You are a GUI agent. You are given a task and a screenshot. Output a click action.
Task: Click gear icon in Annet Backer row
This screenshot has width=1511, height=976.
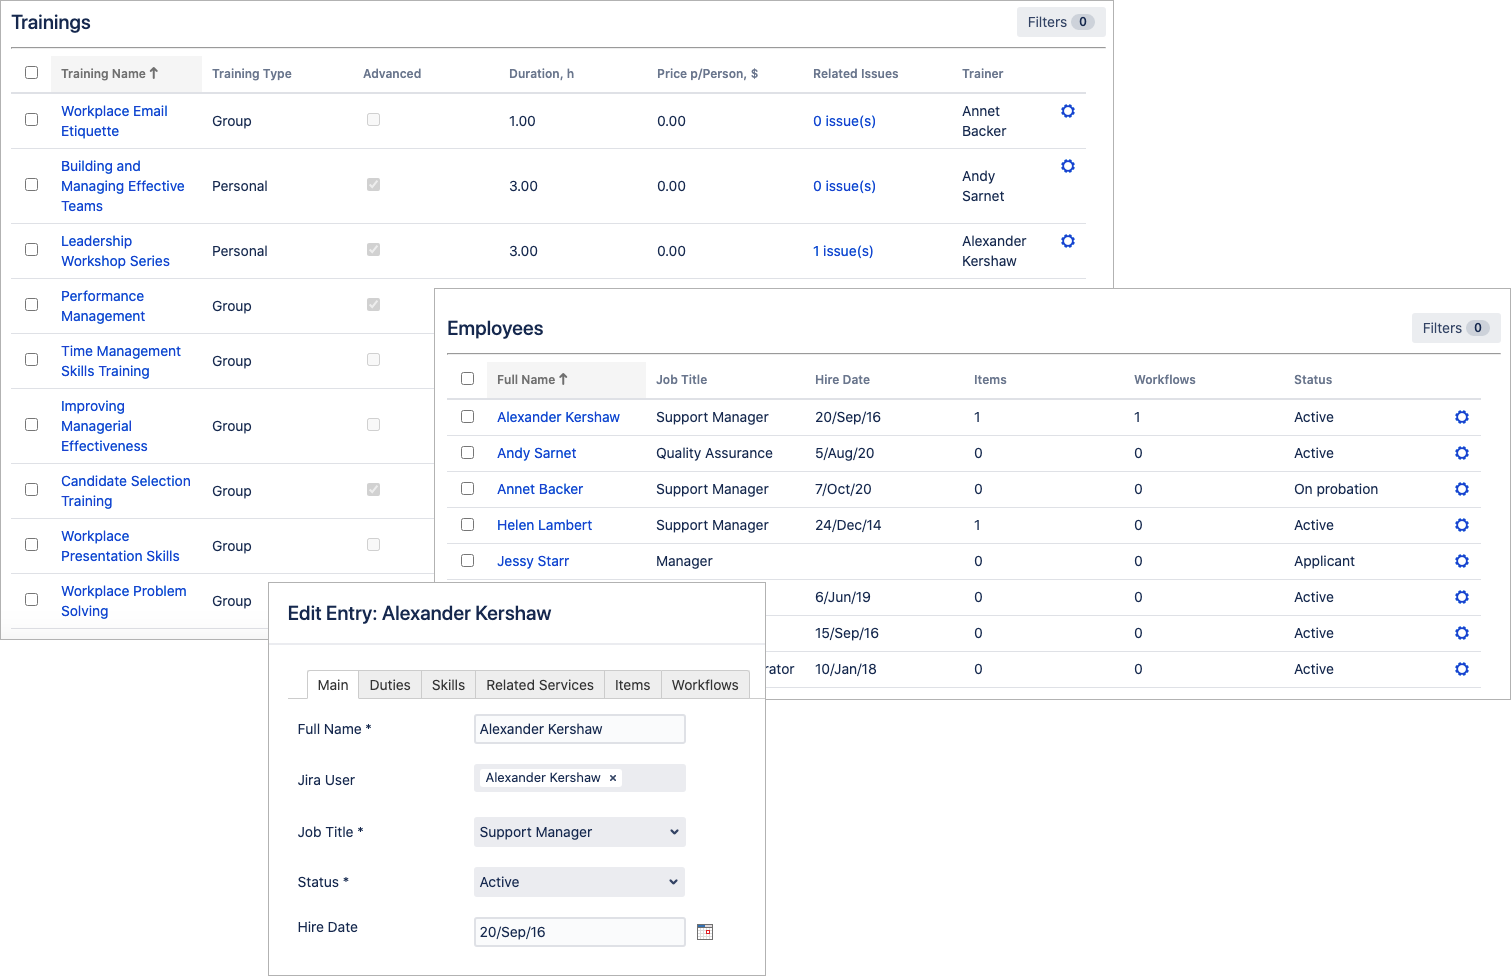coord(1461,489)
